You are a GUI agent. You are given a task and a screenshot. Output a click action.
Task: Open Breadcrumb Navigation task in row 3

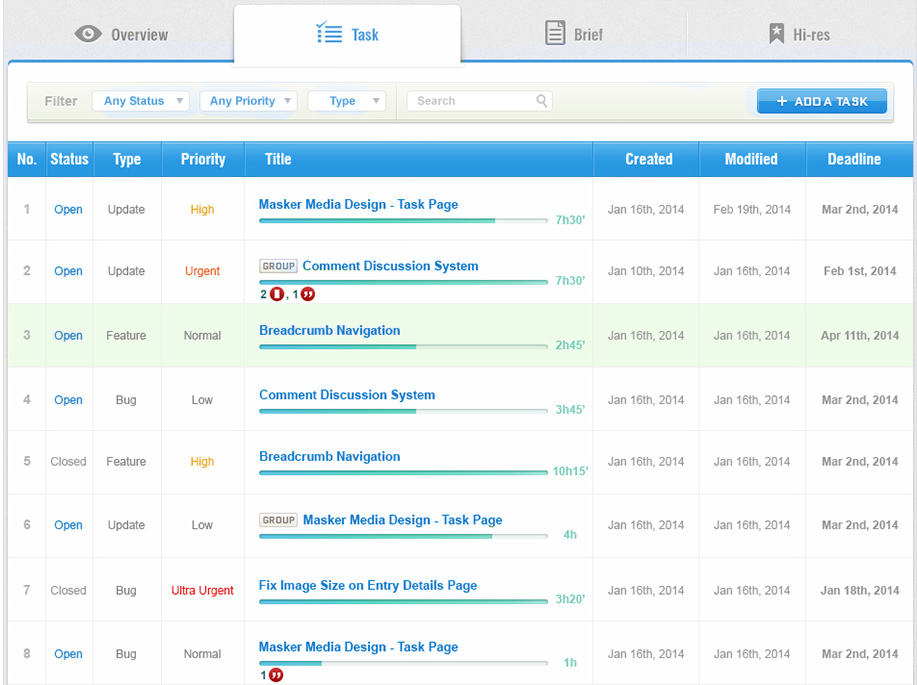coord(330,331)
